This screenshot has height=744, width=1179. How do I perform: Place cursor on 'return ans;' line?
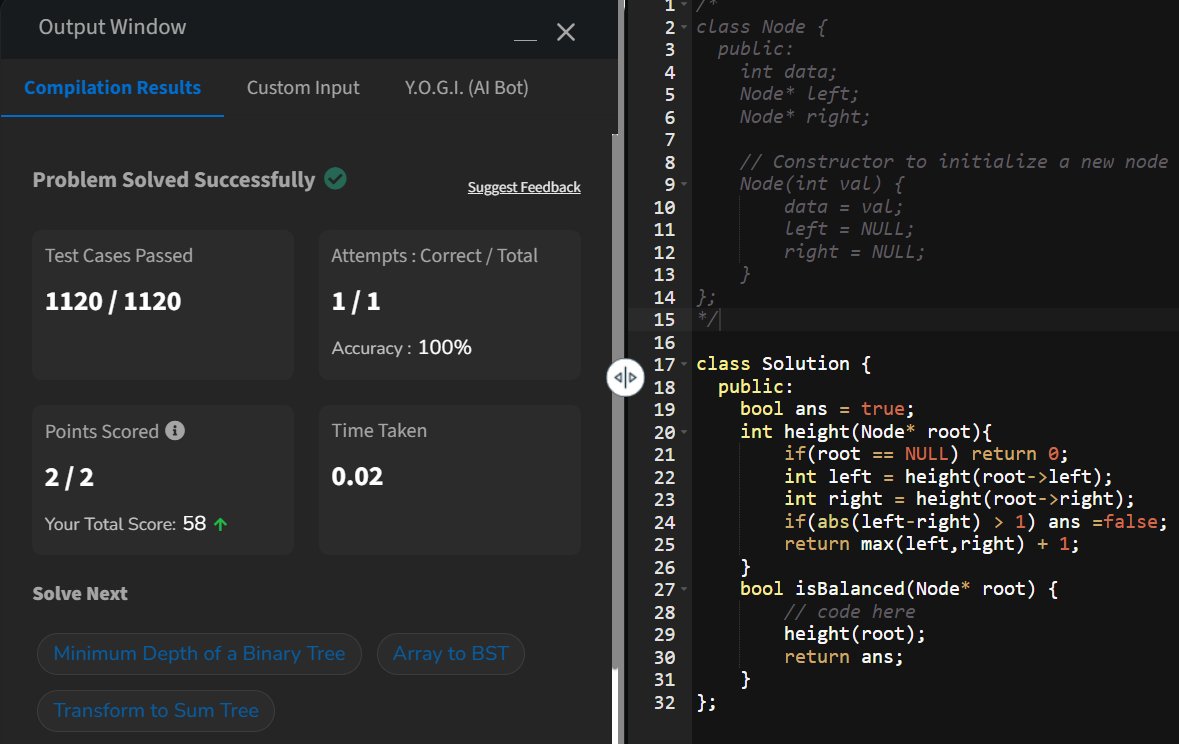tap(844, 657)
